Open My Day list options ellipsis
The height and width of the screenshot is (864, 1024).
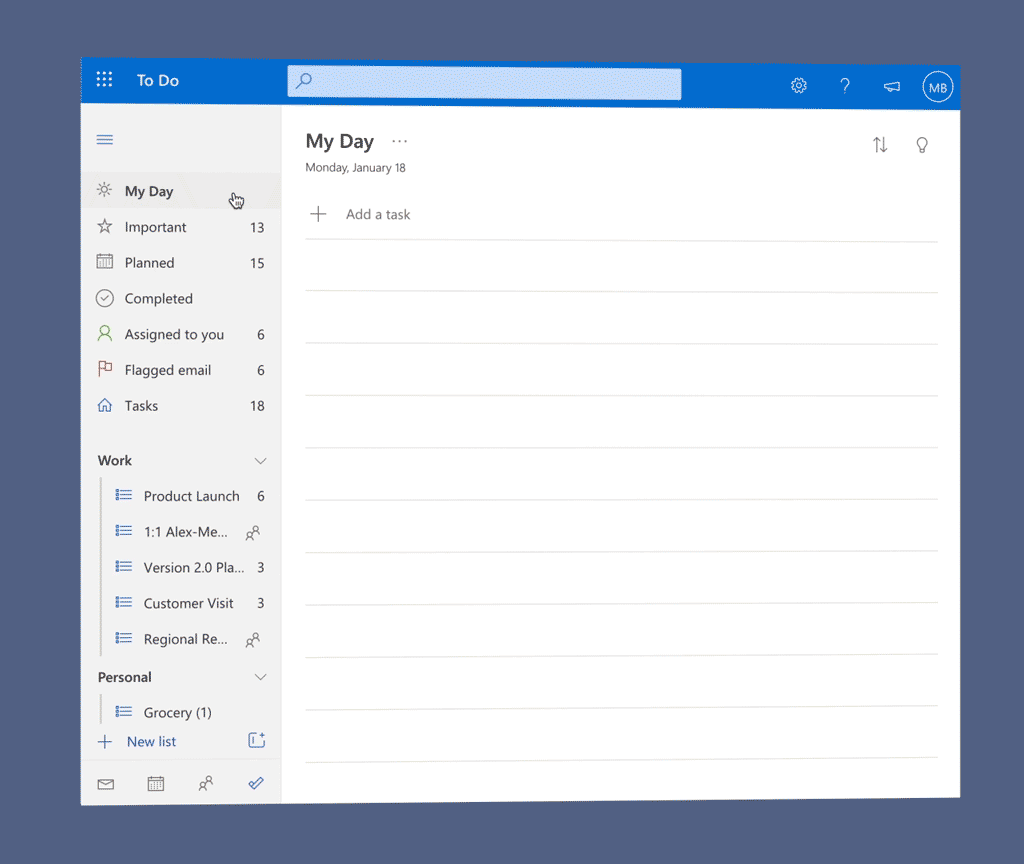pos(400,142)
